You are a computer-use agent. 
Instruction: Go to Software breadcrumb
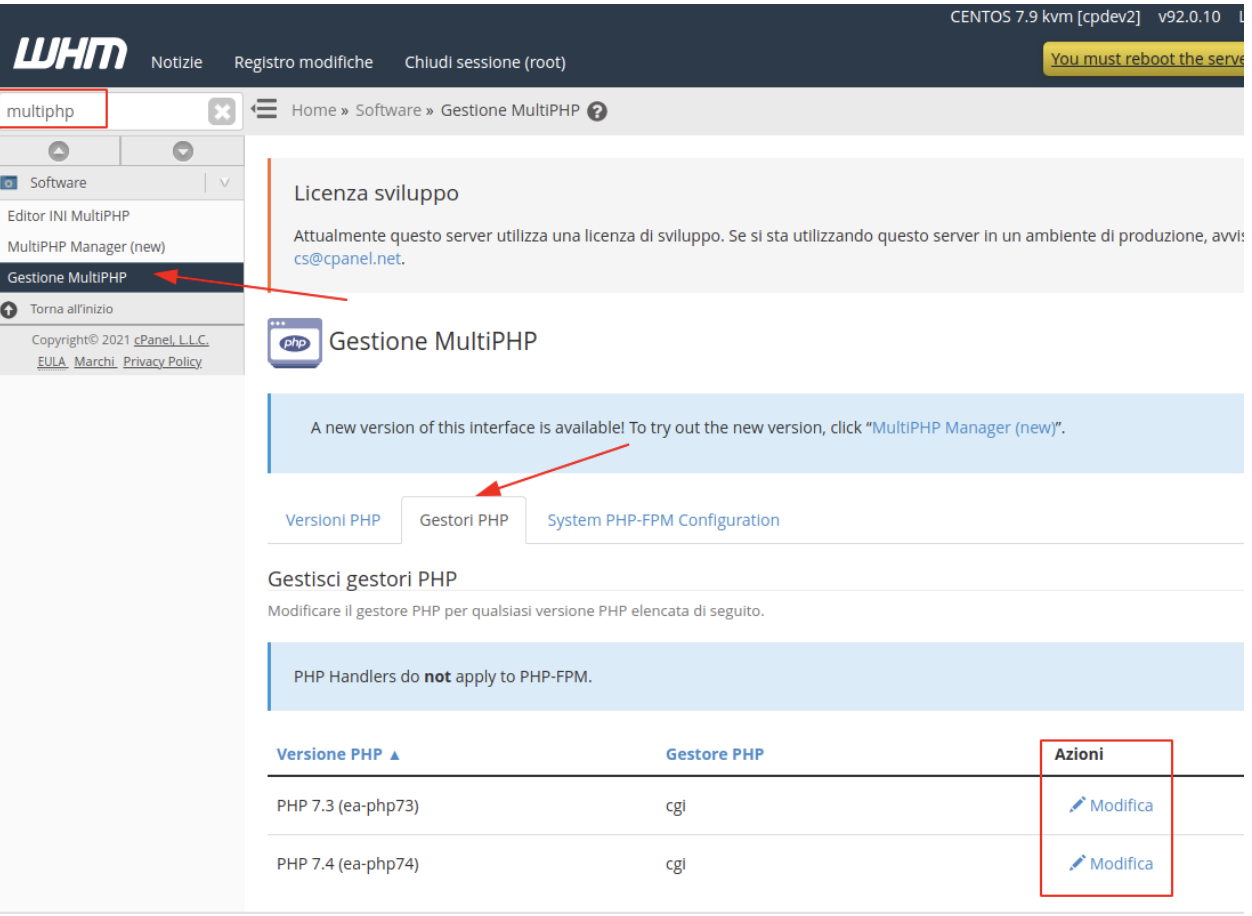388,110
